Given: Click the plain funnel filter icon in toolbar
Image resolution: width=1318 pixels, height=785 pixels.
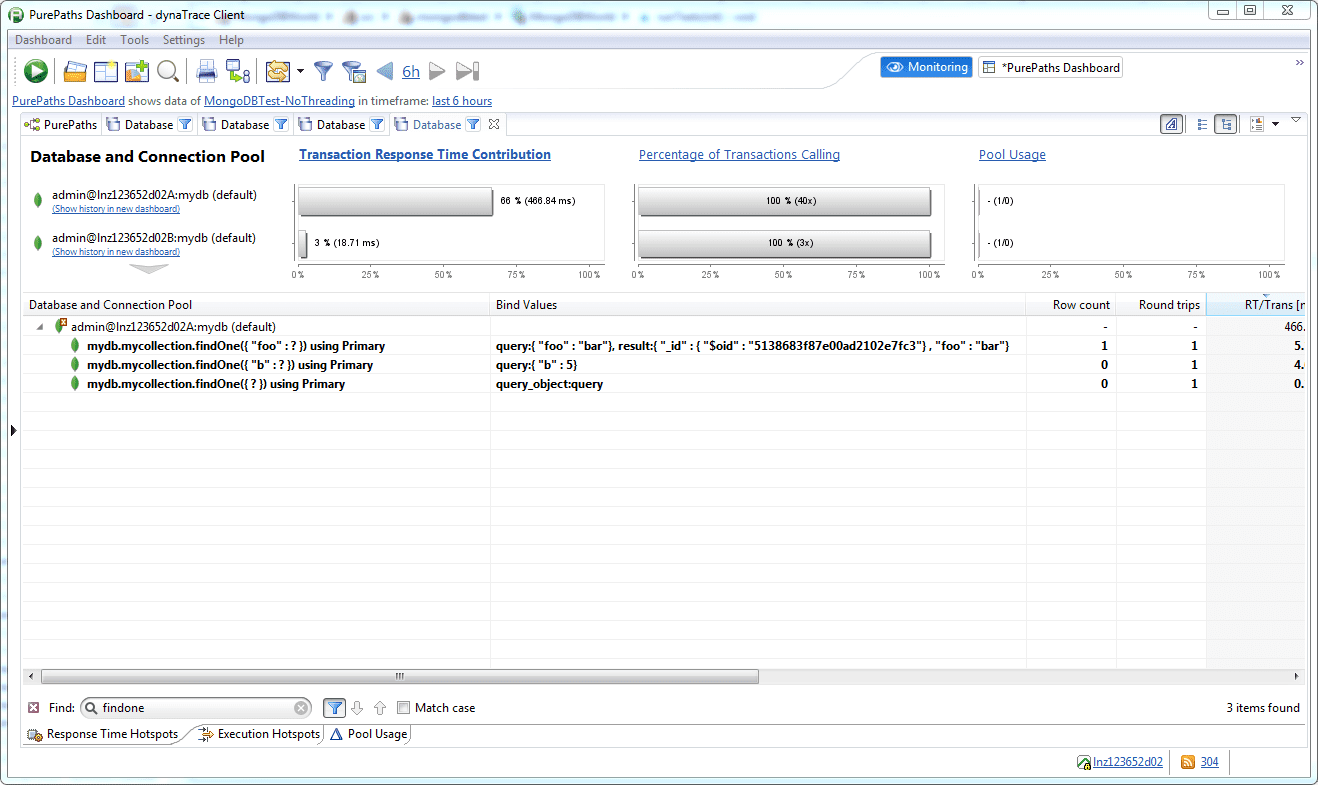Looking at the screenshot, I should click(x=323, y=71).
